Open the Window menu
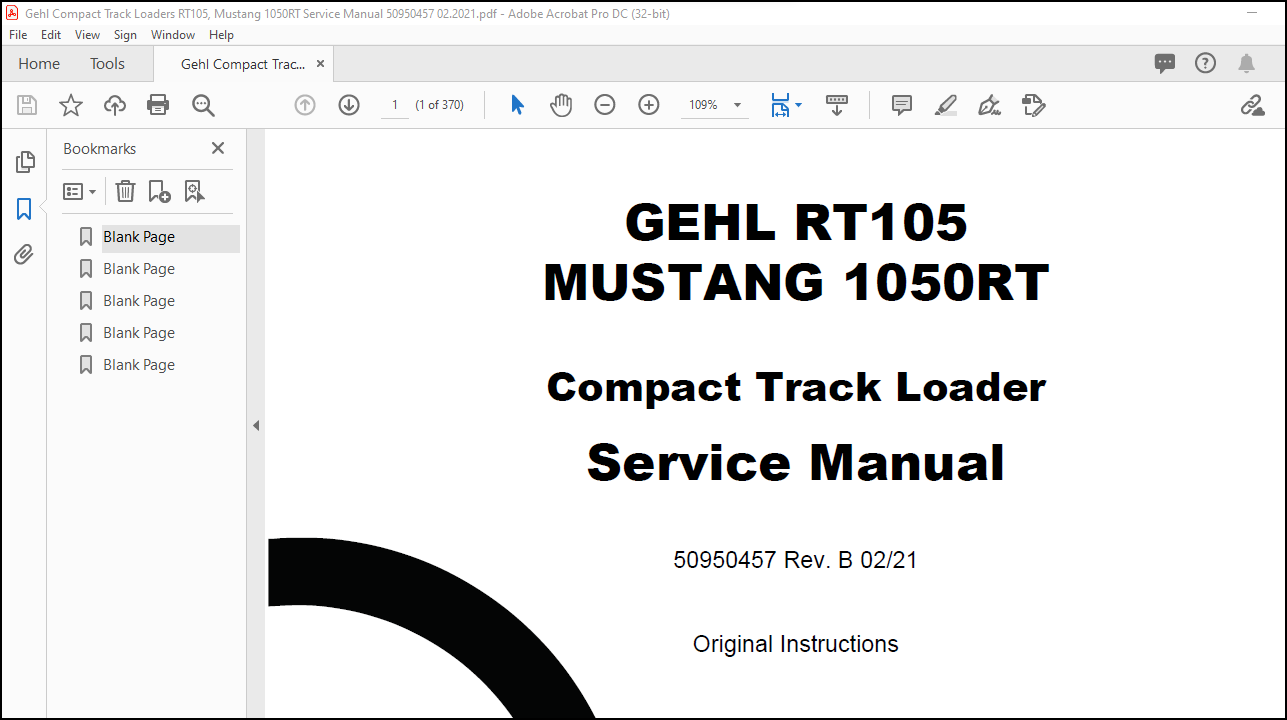 coord(173,35)
